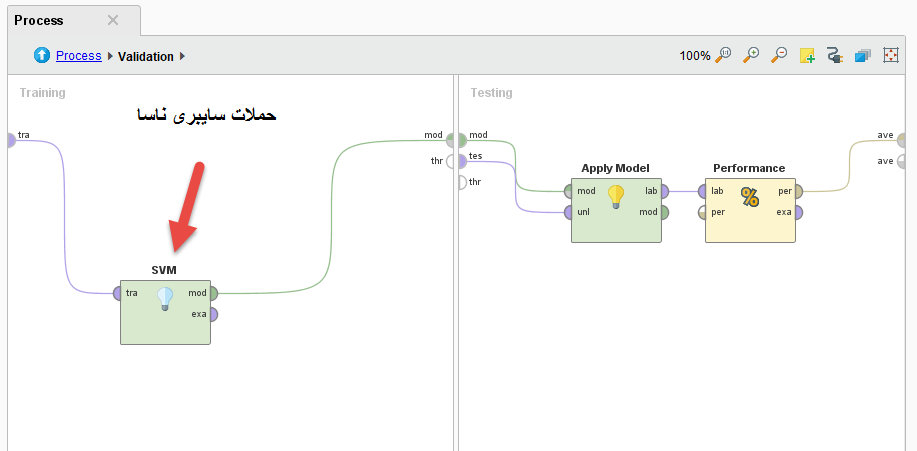Click Performance's exa output port

[798, 212]
